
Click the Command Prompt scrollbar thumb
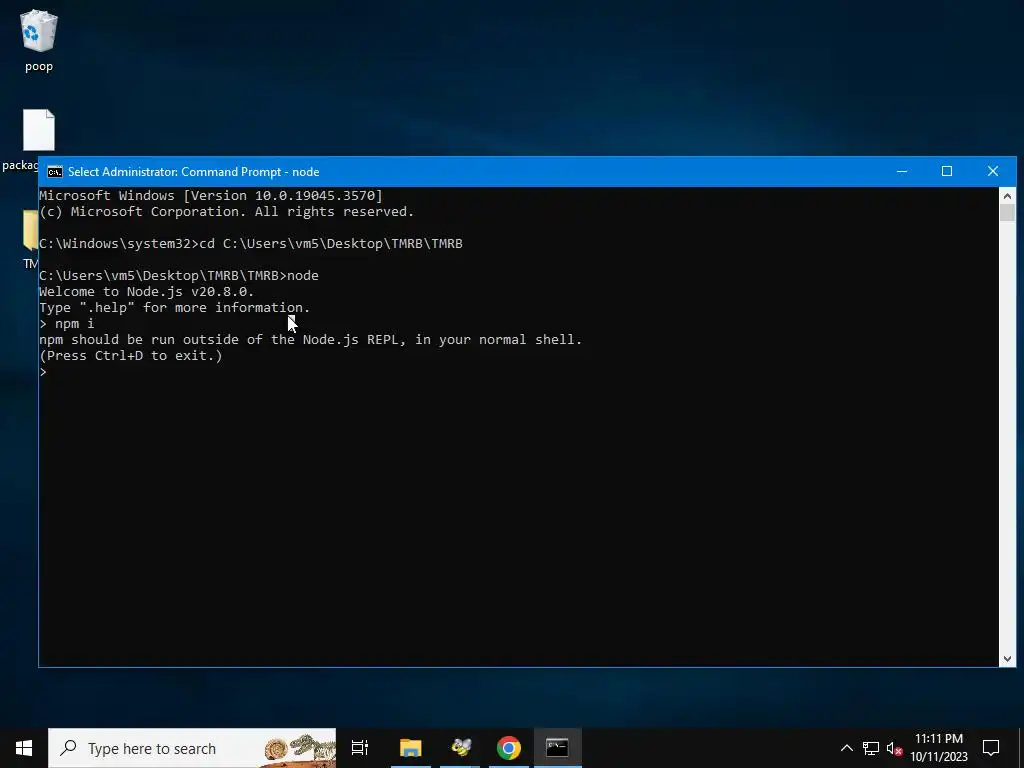[1007, 212]
